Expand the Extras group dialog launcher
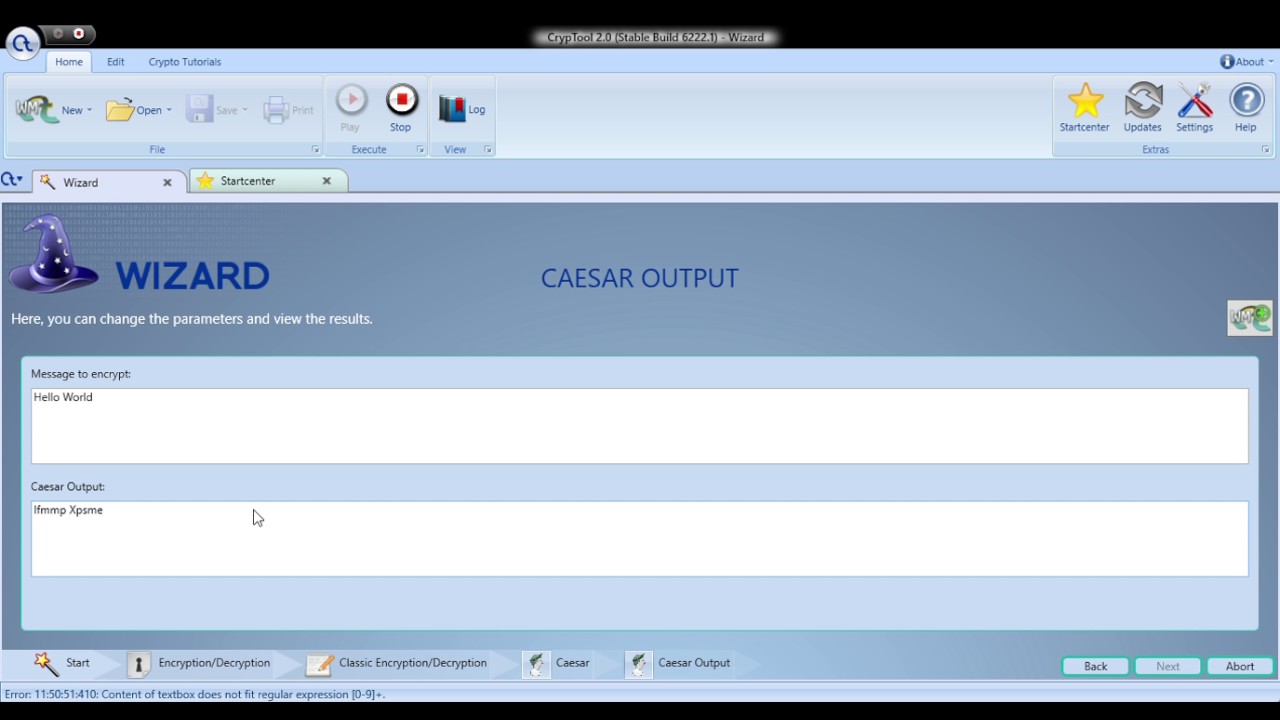The width and height of the screenshot is (1280, 720). pos(1265,150)
